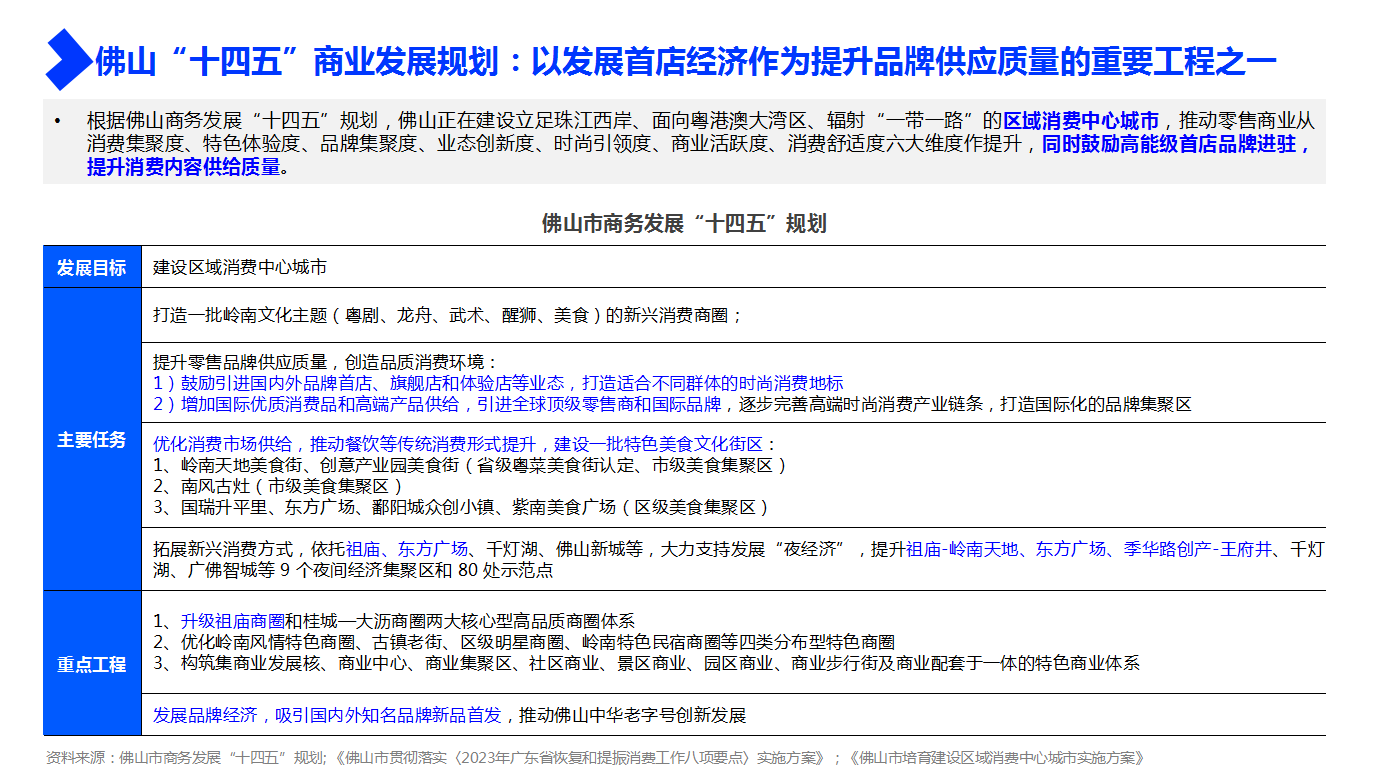Click the summary's first line starting 根据佛山商务发展
The image size is (1375, 768).
(700, 121)
